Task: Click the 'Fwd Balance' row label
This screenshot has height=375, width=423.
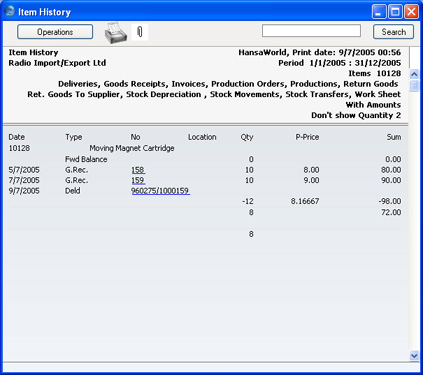Action: 86,159
